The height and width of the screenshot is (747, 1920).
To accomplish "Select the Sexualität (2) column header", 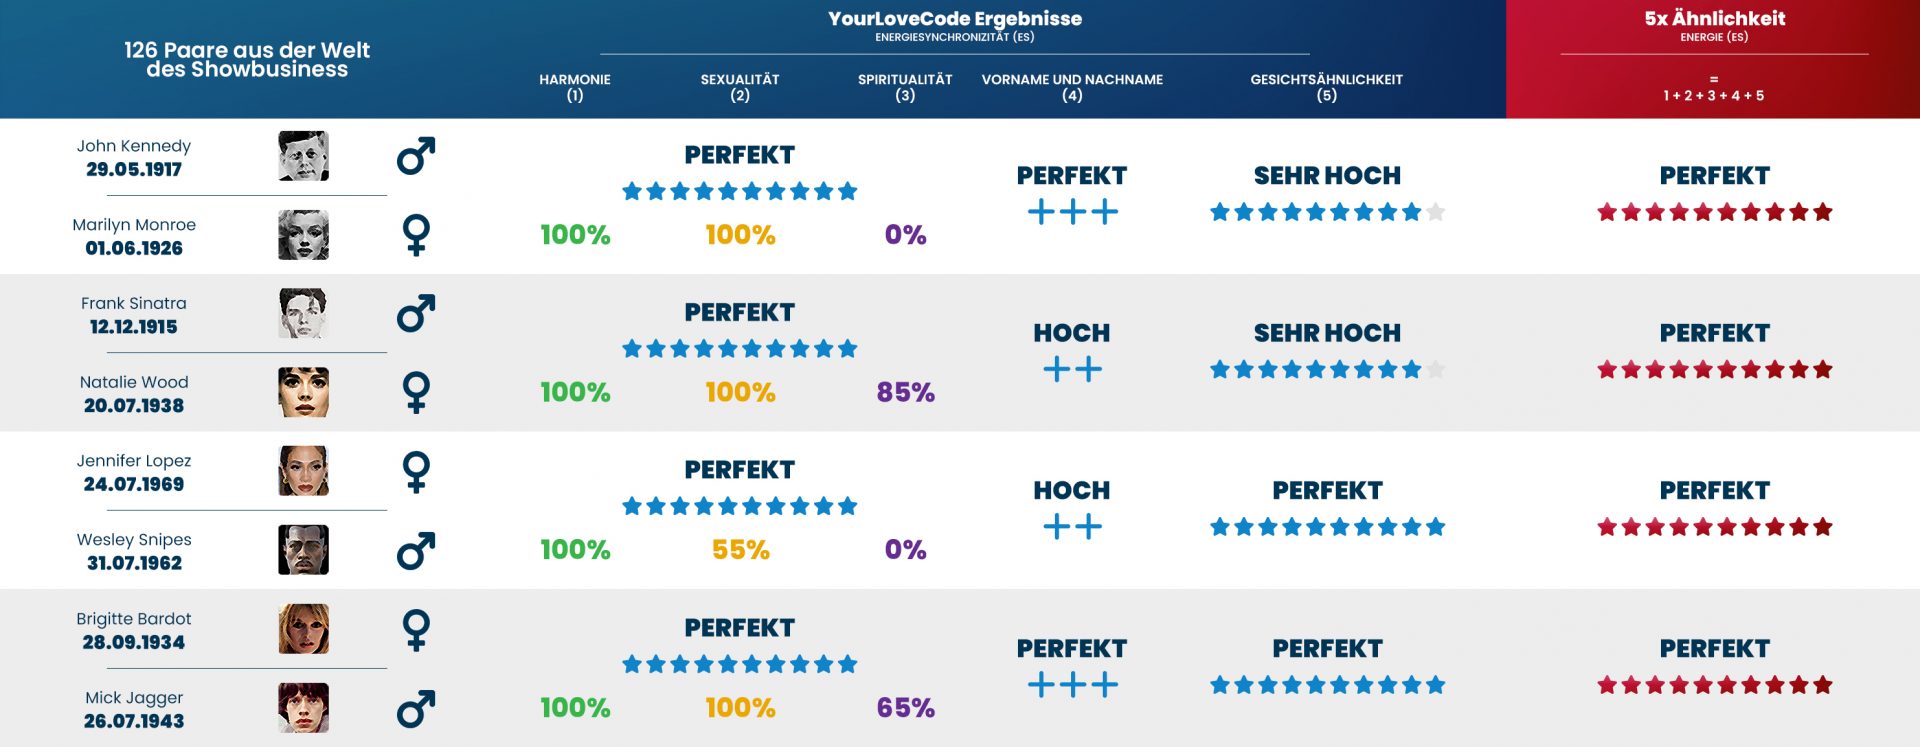I will (x=740, y=87).
